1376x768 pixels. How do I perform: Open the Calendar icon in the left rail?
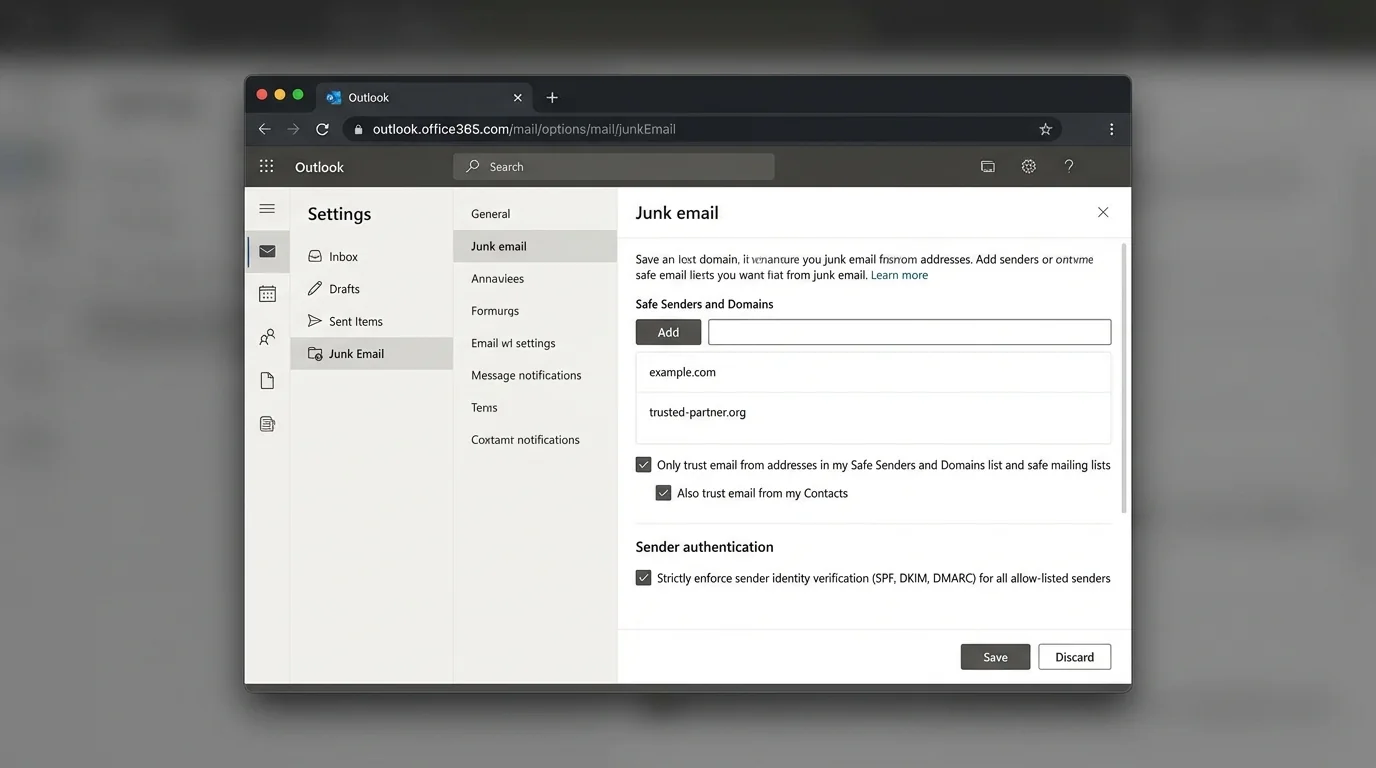click(267, 293)
